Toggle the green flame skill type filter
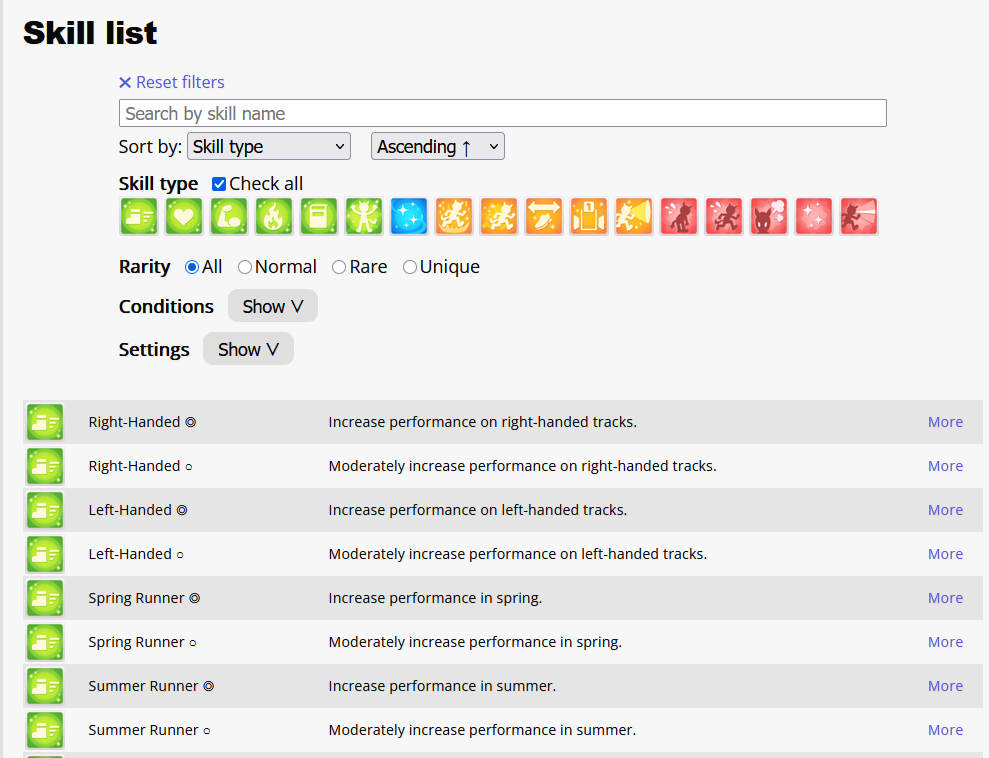The image size is (989, 758). pos(274,216)
